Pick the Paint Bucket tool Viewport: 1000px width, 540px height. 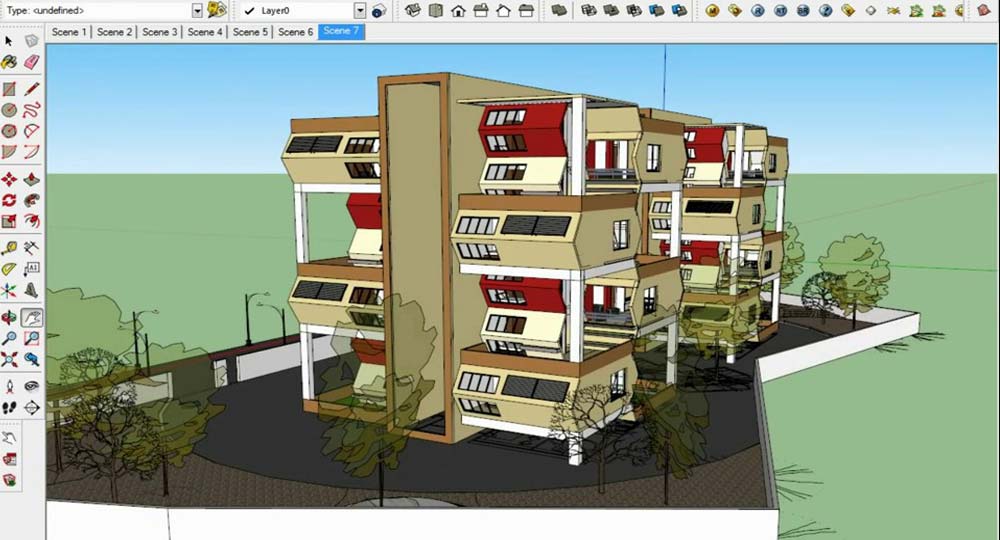9,62
